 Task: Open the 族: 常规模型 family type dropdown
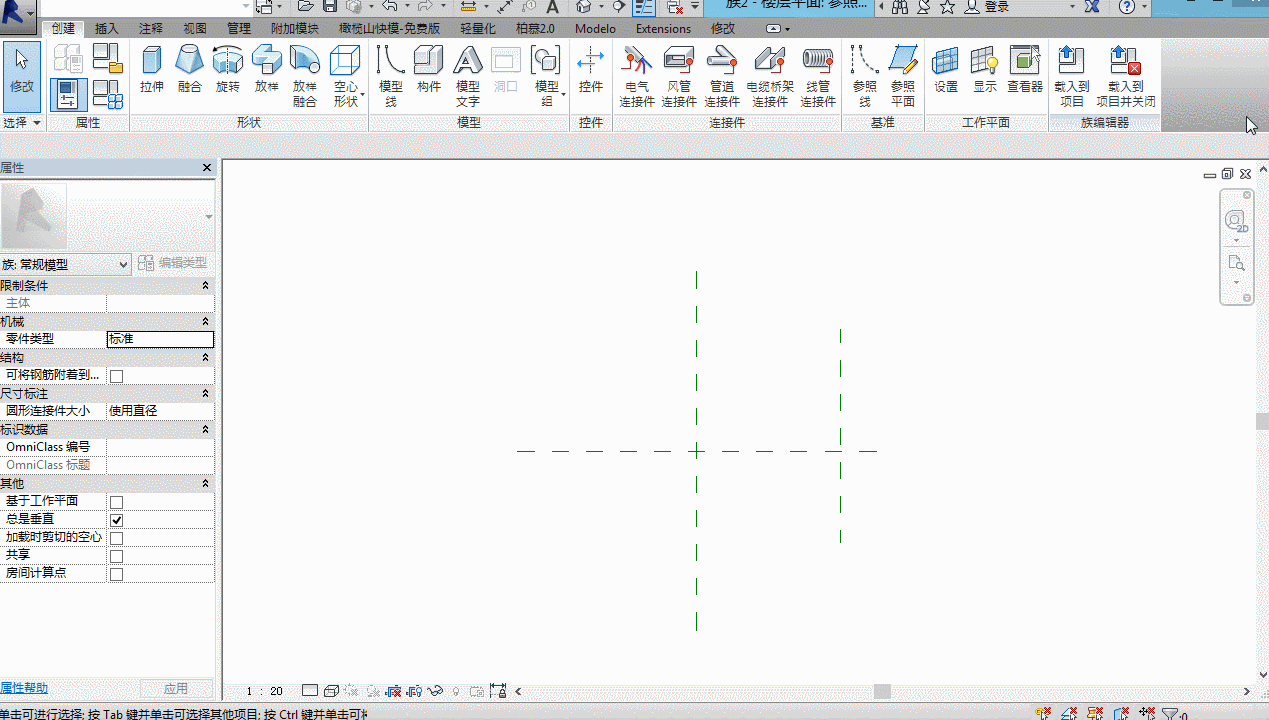click(x=66, y=264)
